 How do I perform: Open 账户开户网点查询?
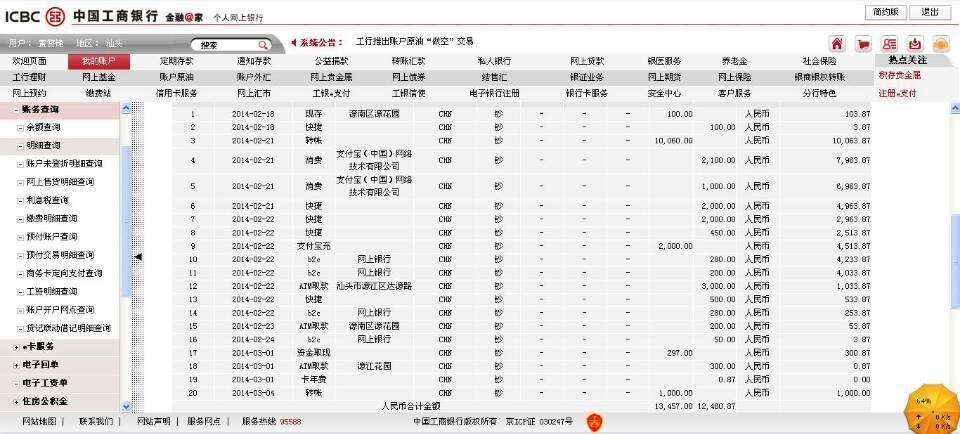pyautogui.click(x=60, y=310)
